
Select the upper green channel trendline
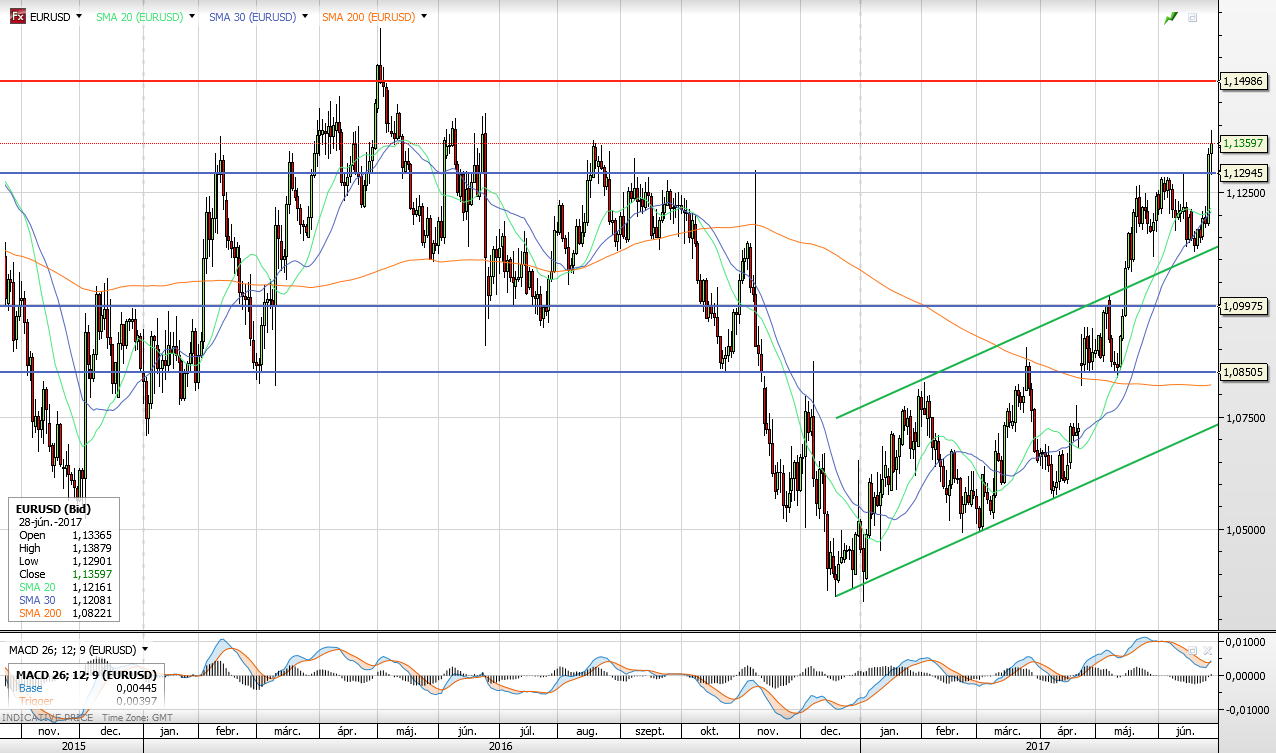click(x=1026, y=332)
